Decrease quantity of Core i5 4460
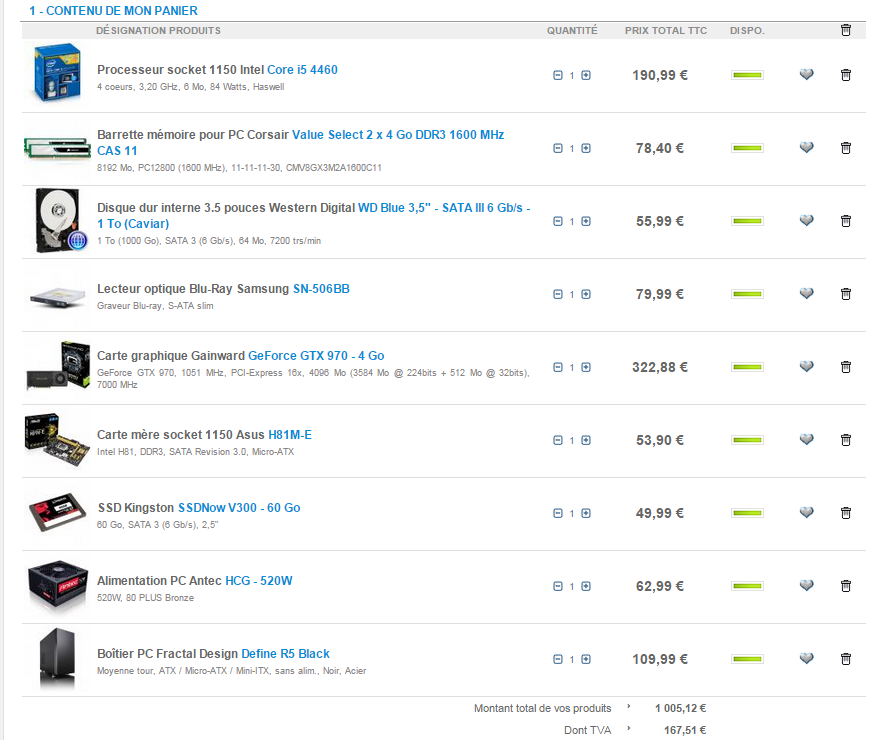The image size is (874, 740). pos(558,75)
